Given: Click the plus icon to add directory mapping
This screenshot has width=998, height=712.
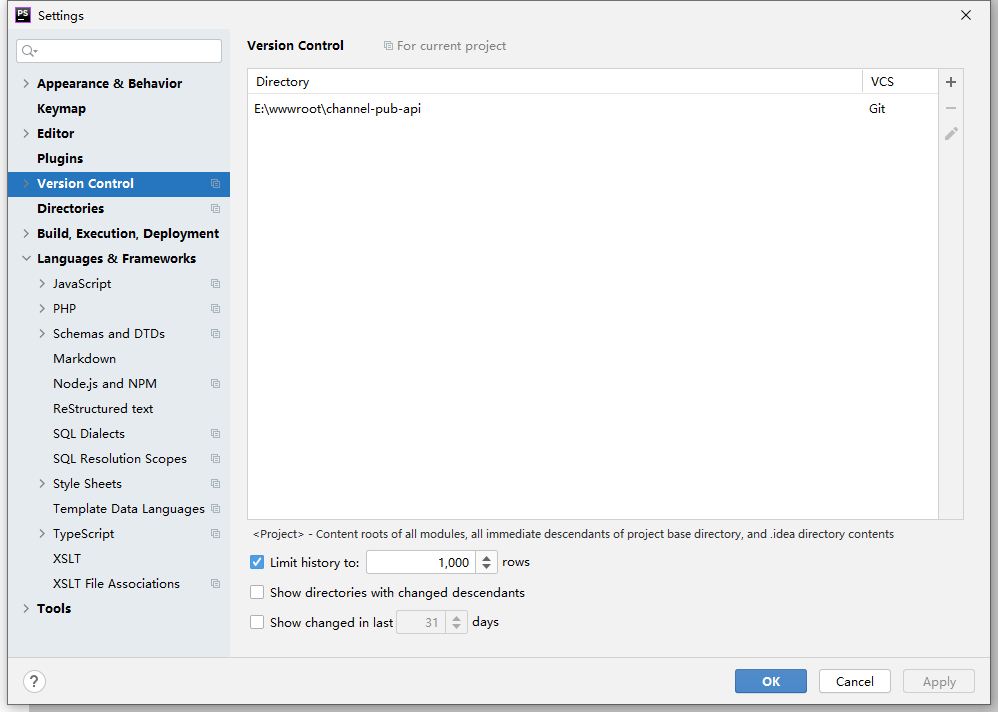Looking at the screenshot, I should tap(951, 82).
